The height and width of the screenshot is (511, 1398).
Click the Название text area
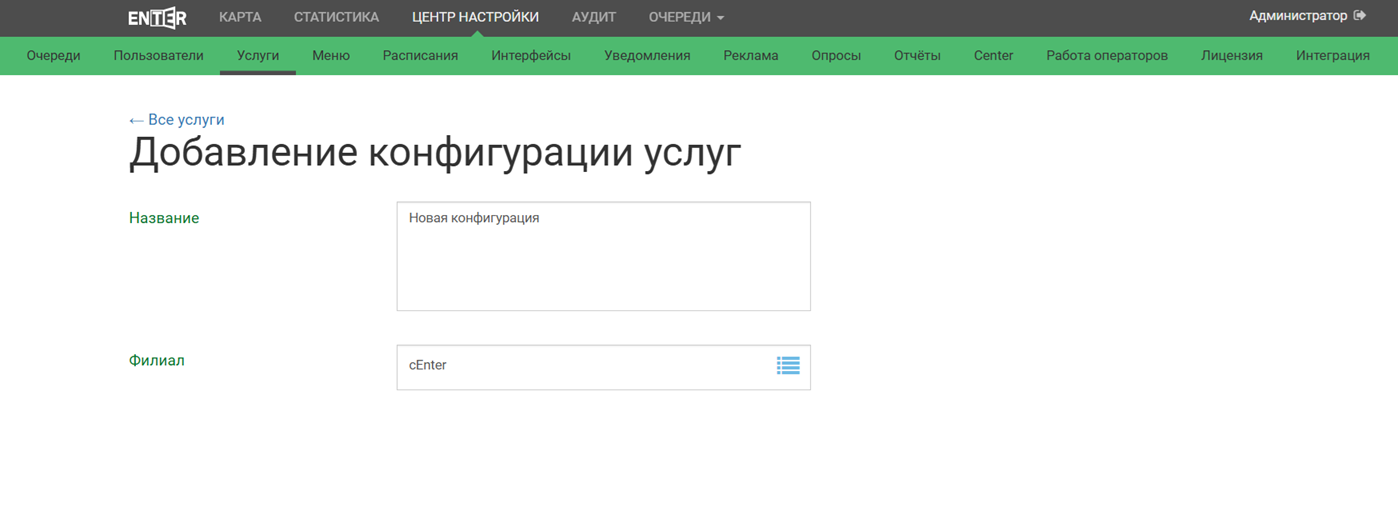coord(603,257)
